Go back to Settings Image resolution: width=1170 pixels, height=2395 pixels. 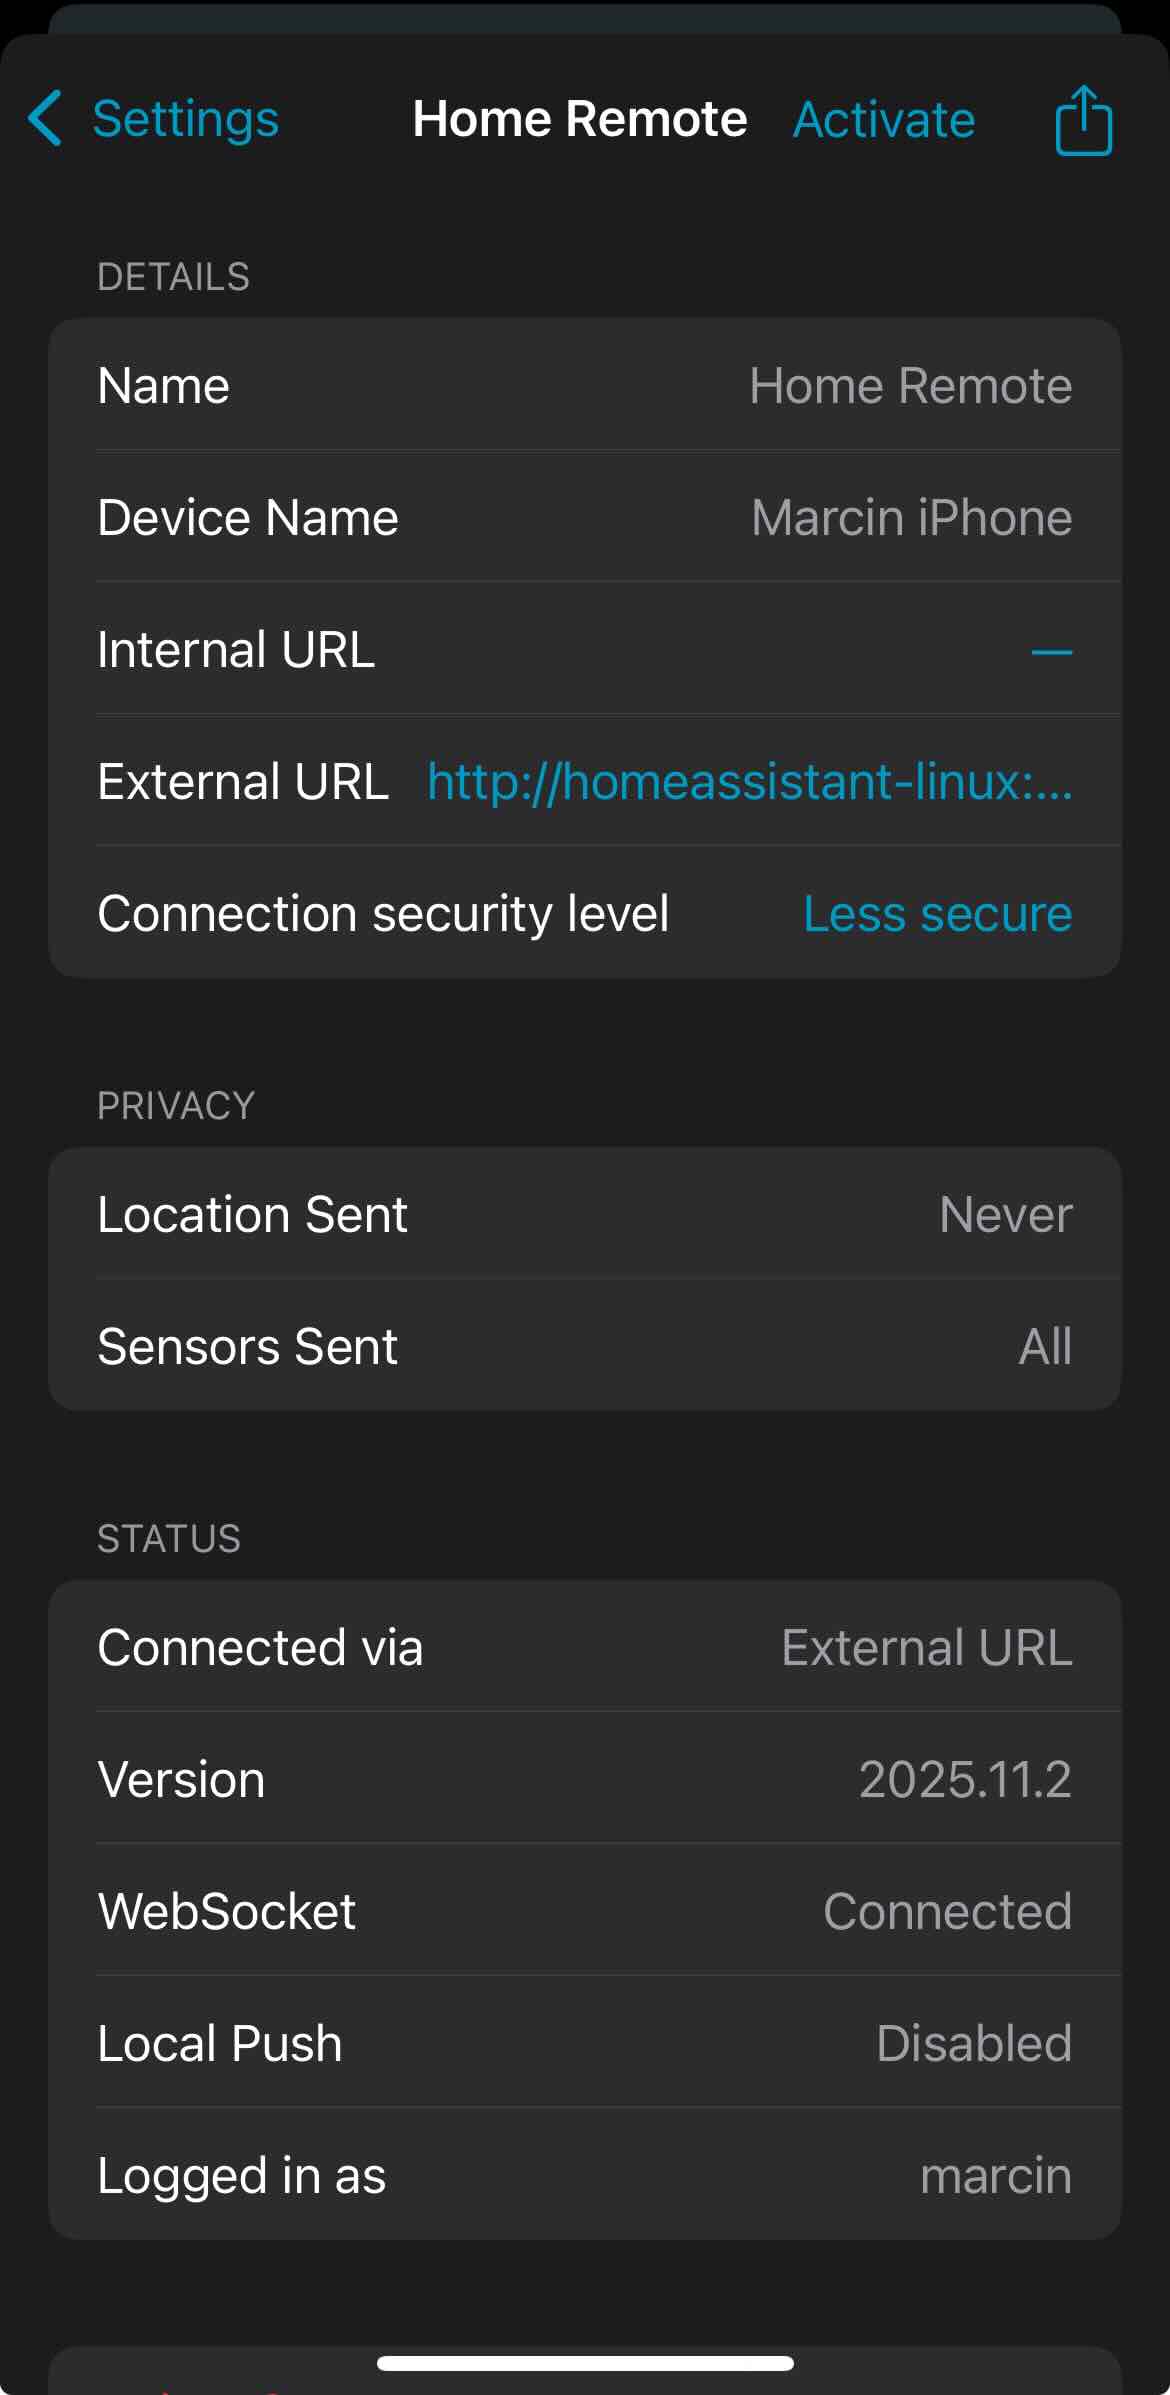185,119
